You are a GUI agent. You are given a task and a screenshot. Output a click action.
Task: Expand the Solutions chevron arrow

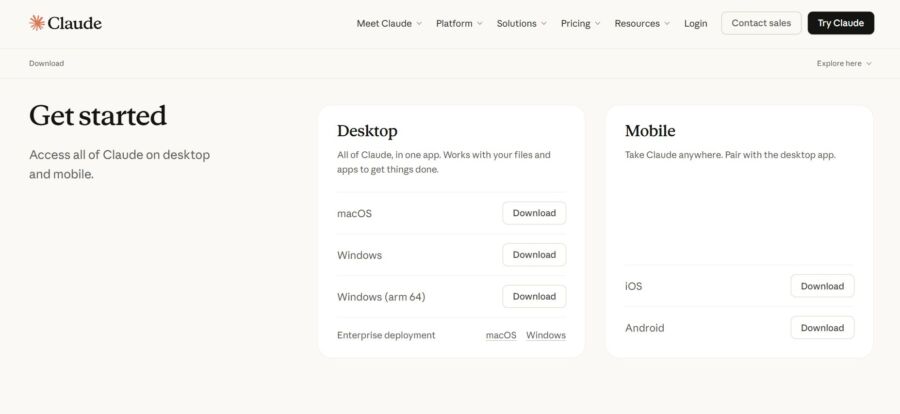544,24
